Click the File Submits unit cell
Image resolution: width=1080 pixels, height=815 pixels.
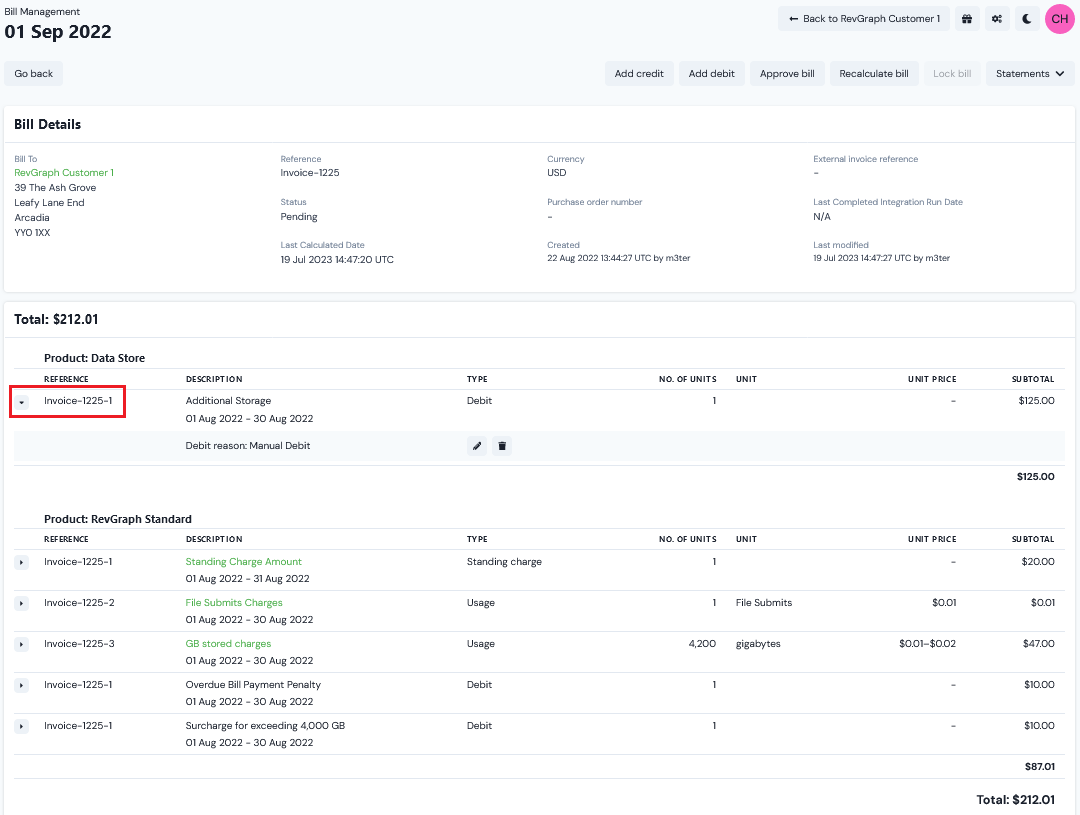[764, 603]
